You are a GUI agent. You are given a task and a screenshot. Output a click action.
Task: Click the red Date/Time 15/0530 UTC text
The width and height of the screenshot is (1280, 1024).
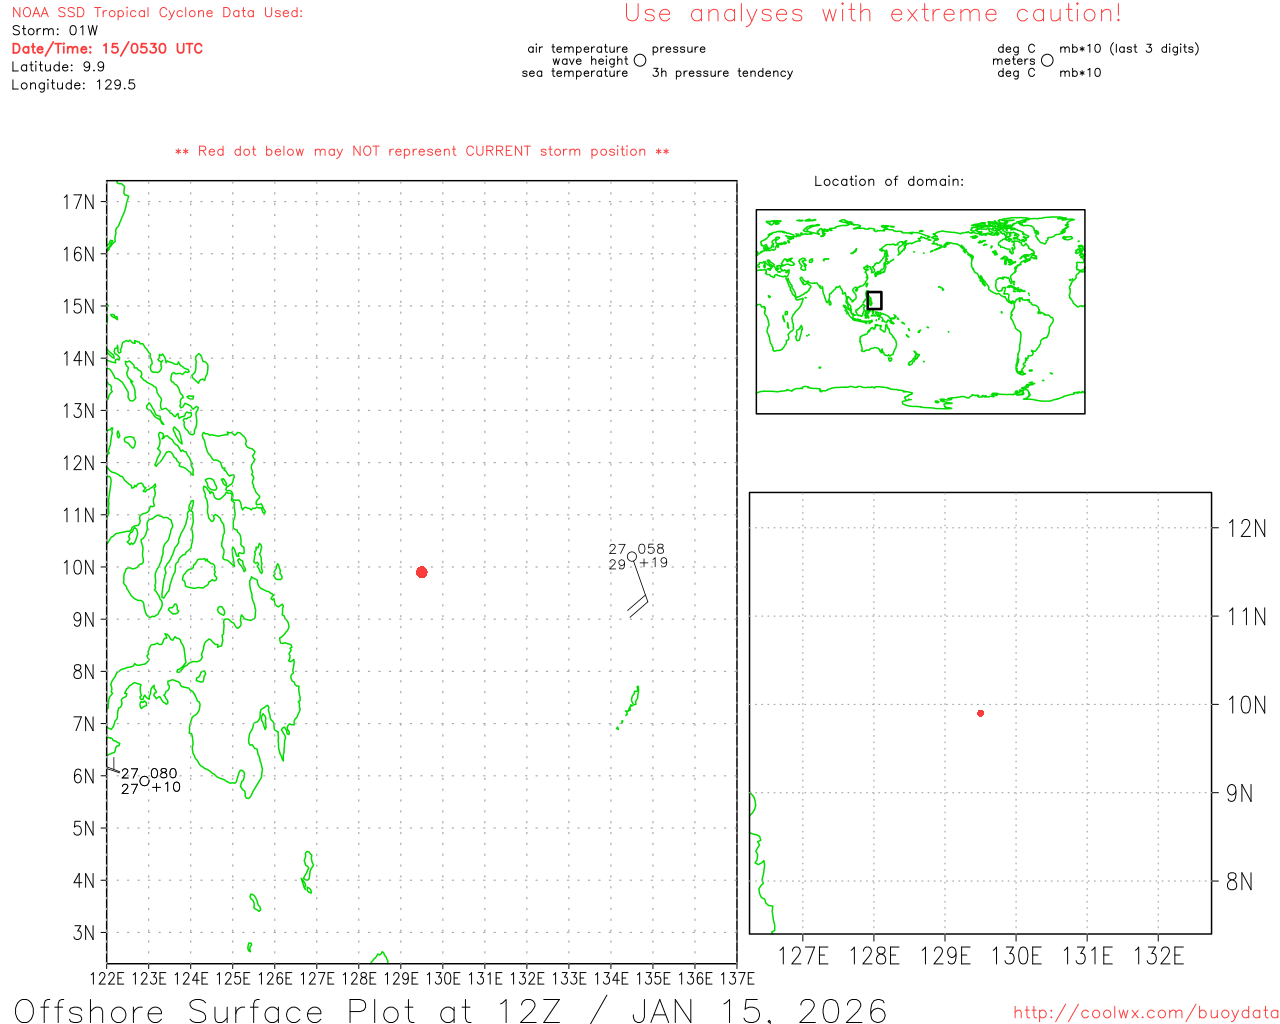coord(107,48)
